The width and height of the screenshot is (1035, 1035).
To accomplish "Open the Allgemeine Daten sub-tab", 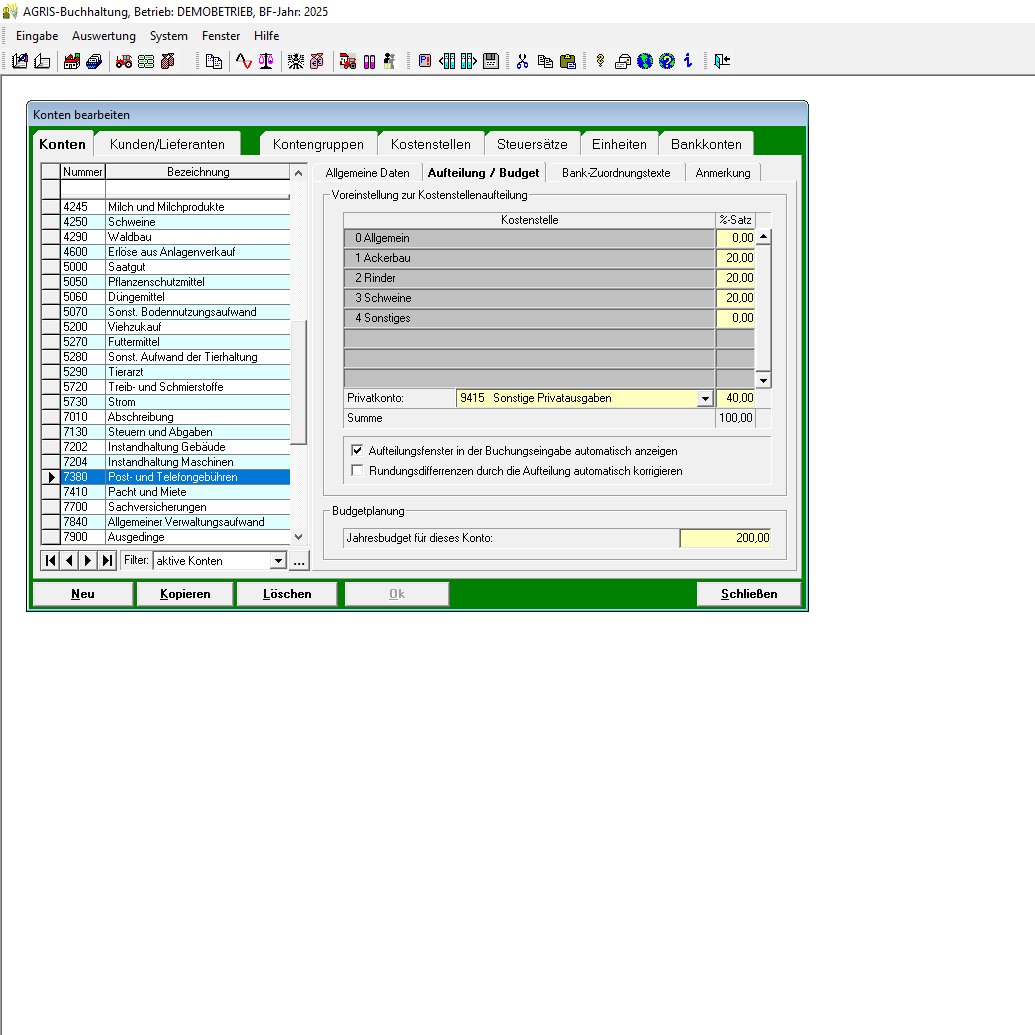I will point(367,173).
